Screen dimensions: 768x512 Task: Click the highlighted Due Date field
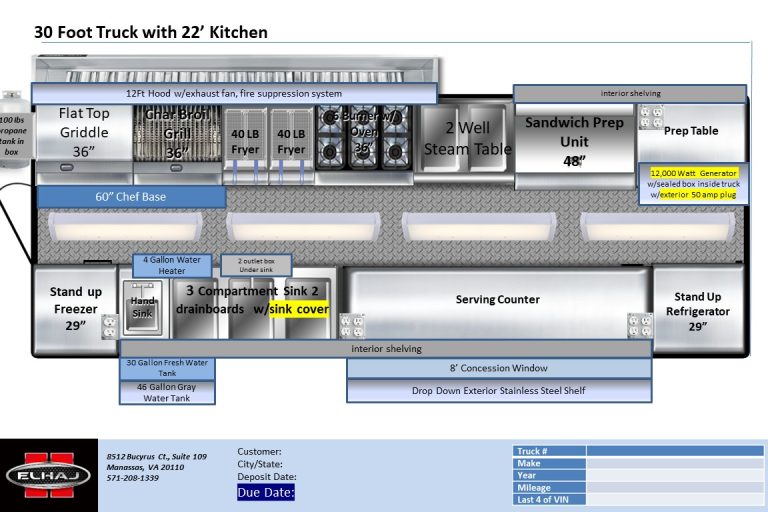point(266,491)
